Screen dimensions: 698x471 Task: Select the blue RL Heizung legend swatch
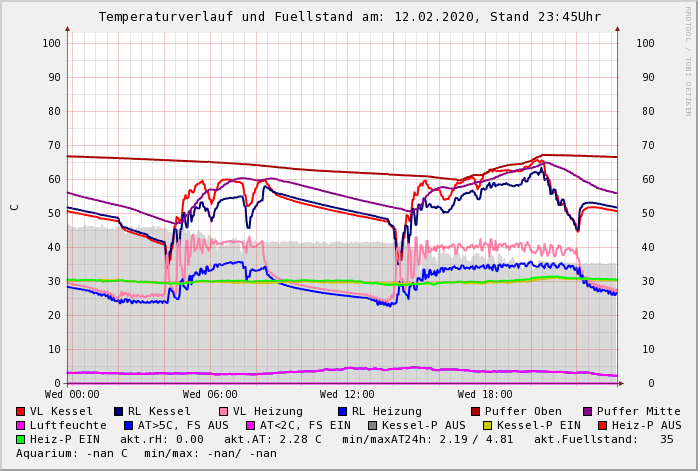pyautogui.click(x=342, y=411)
